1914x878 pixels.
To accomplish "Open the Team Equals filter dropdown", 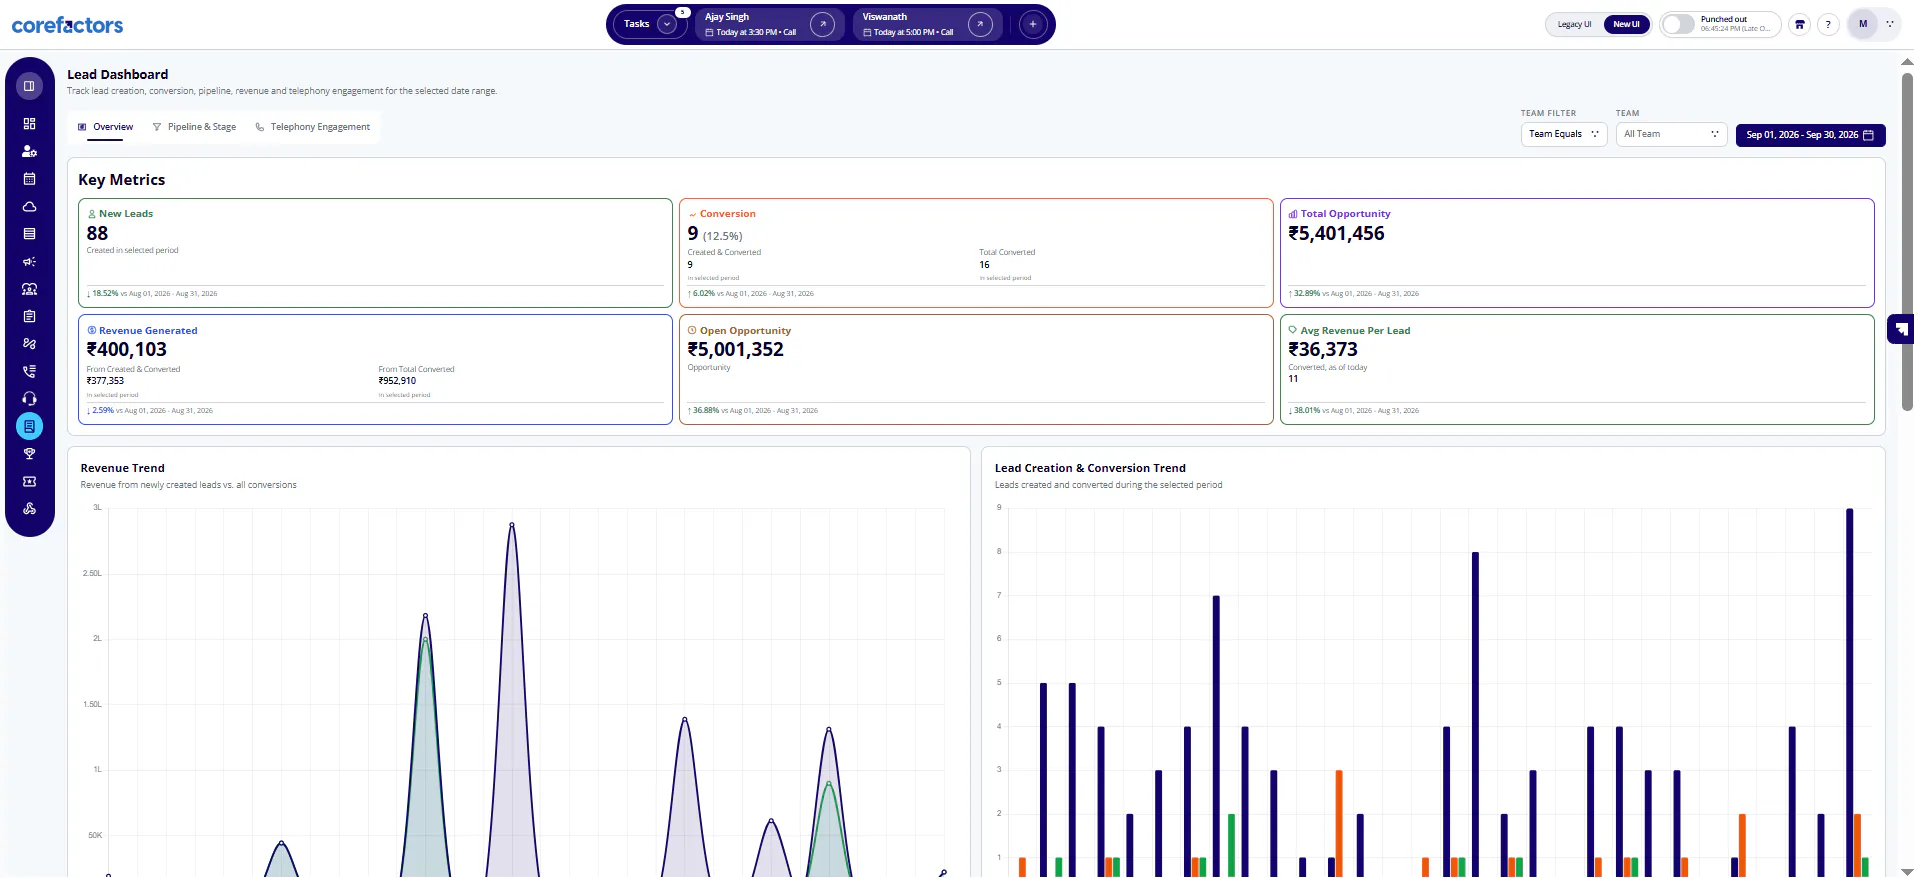I will pyautogui.click(x=1564, y=134).
